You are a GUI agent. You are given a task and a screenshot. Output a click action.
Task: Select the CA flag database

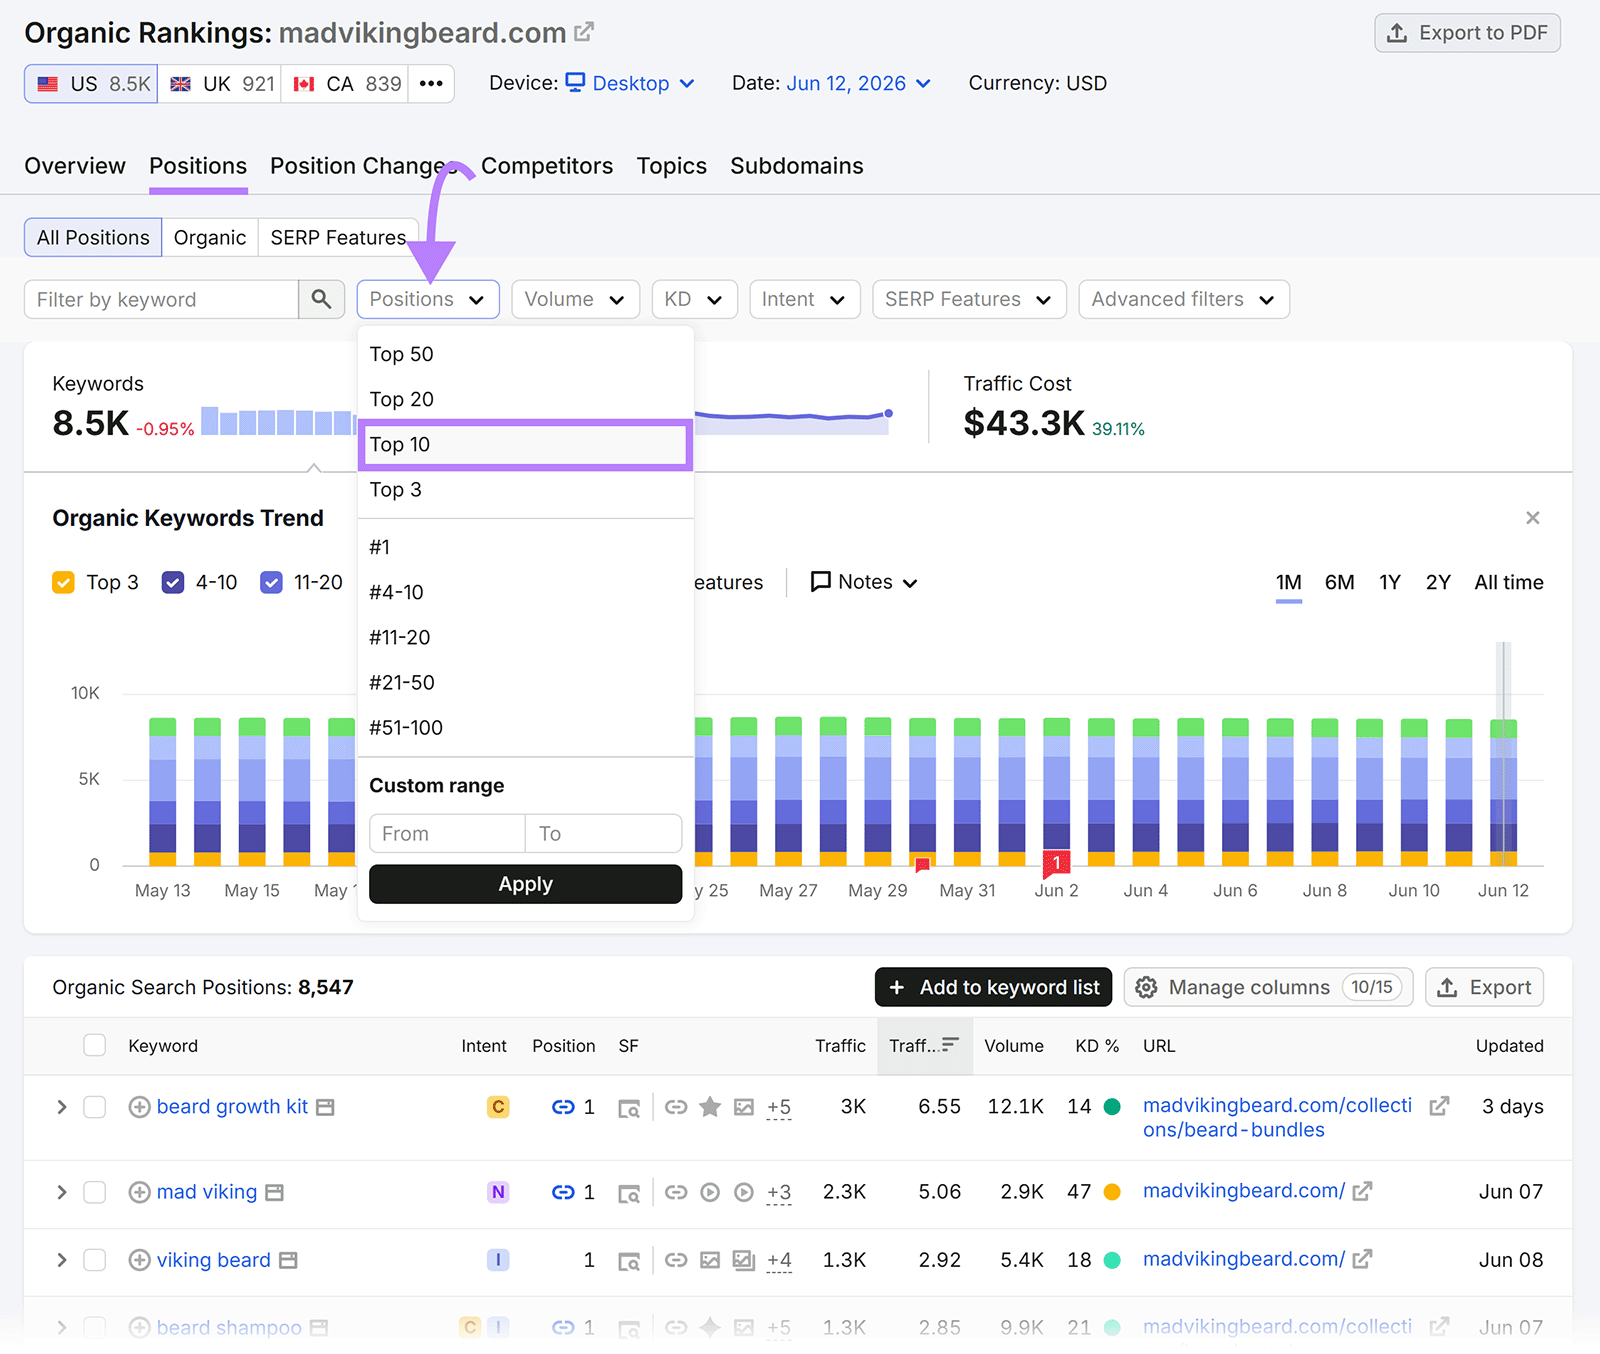(346, 84)
